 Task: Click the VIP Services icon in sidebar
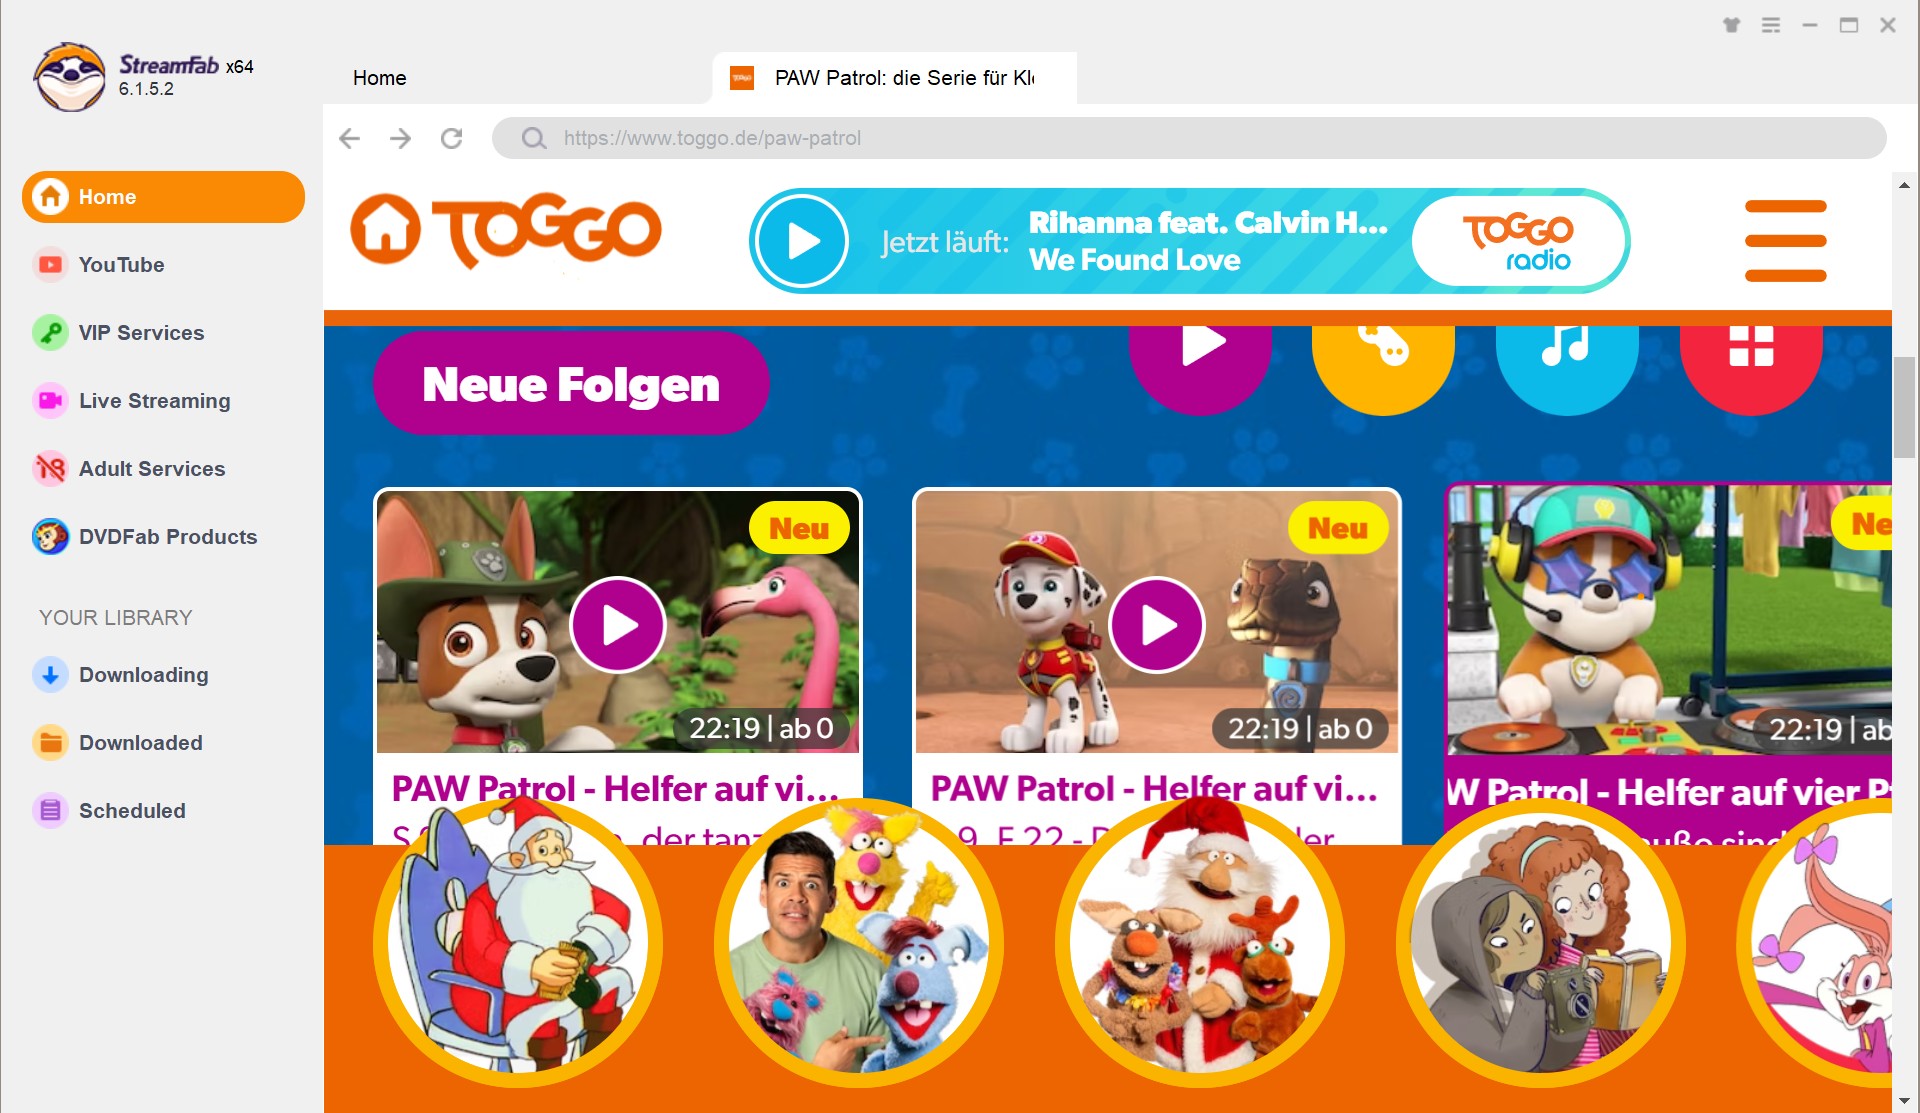pos(48,333)
